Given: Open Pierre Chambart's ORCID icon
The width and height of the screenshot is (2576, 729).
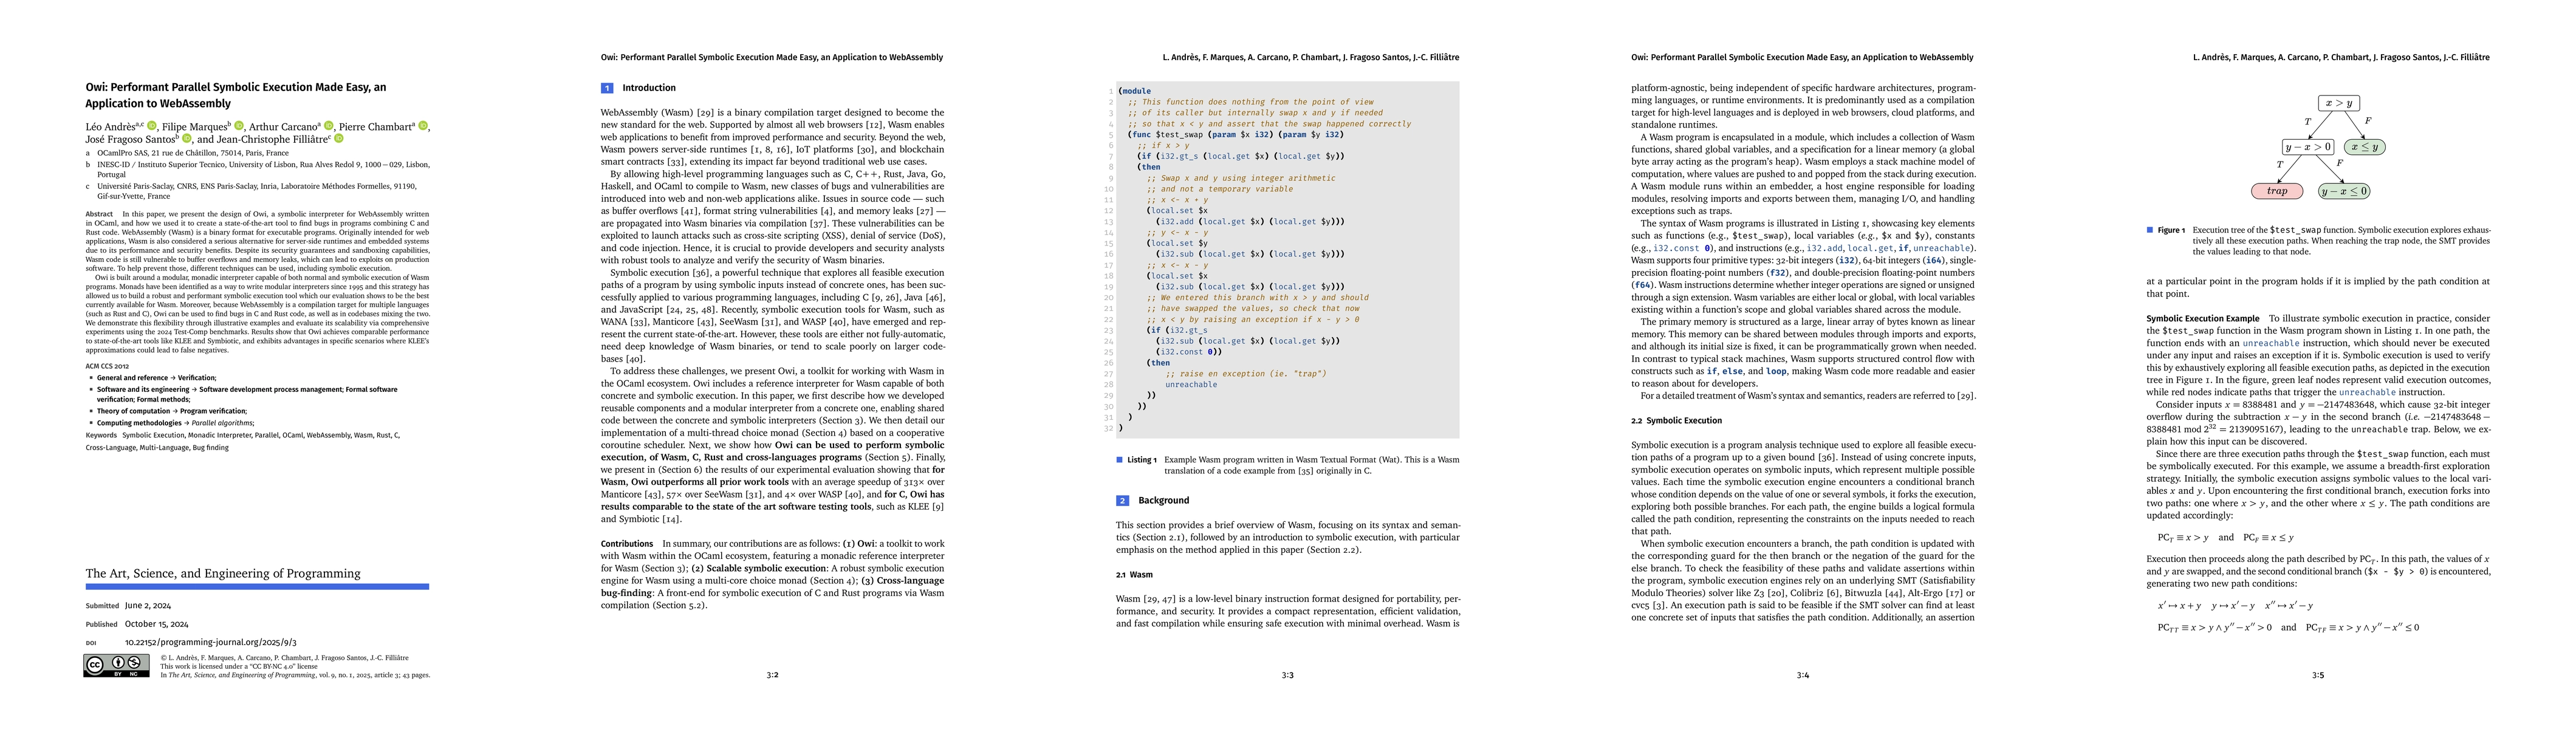Looking at the screenshot, I should pos(423,127).
